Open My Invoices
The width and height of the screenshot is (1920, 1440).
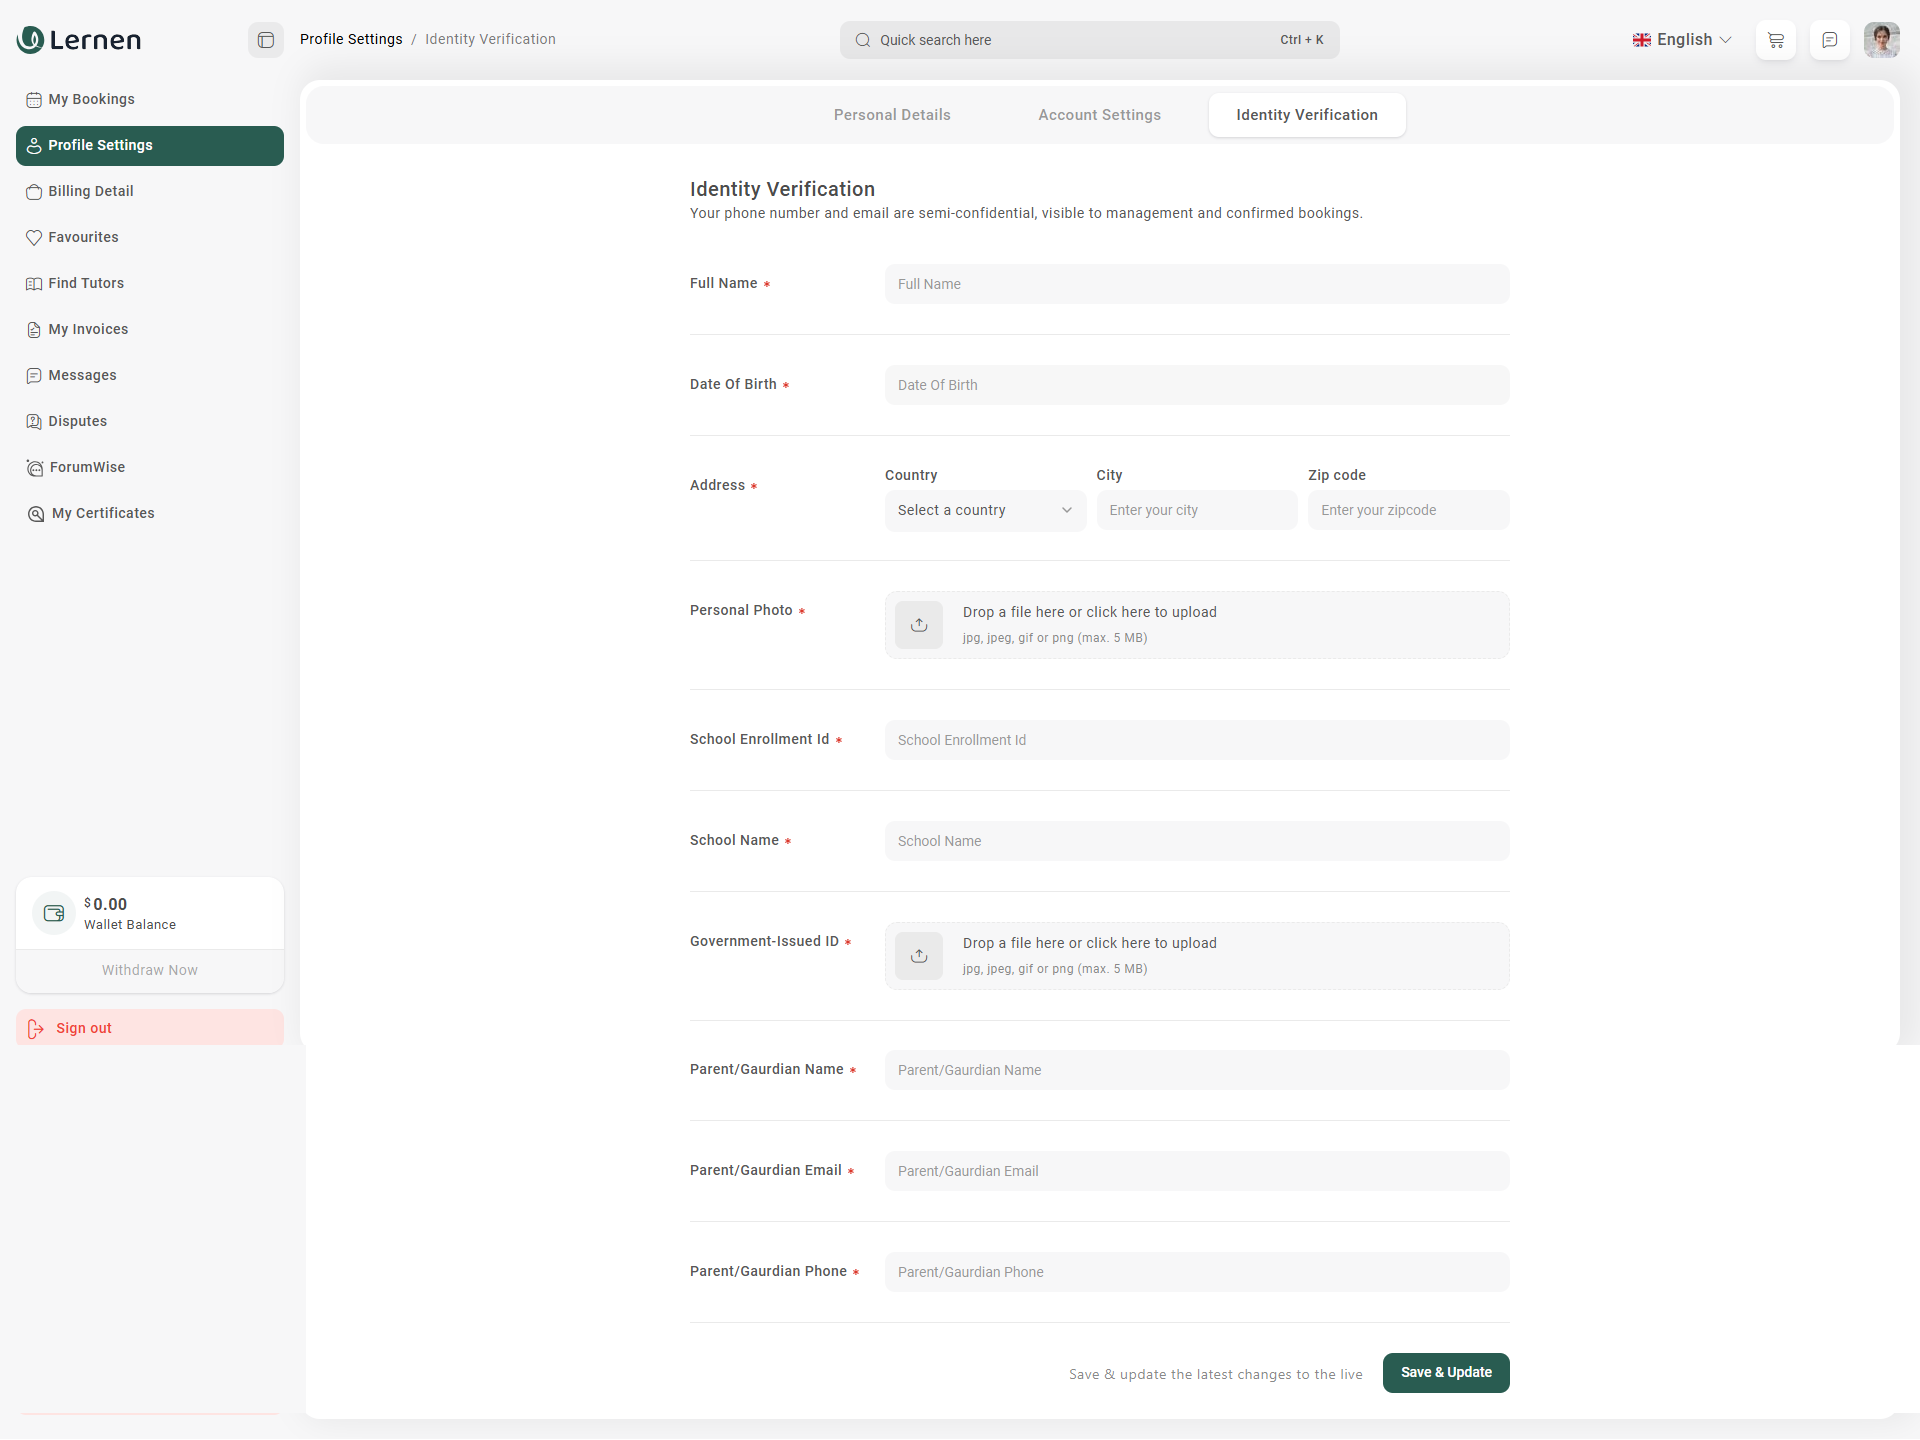89,329
